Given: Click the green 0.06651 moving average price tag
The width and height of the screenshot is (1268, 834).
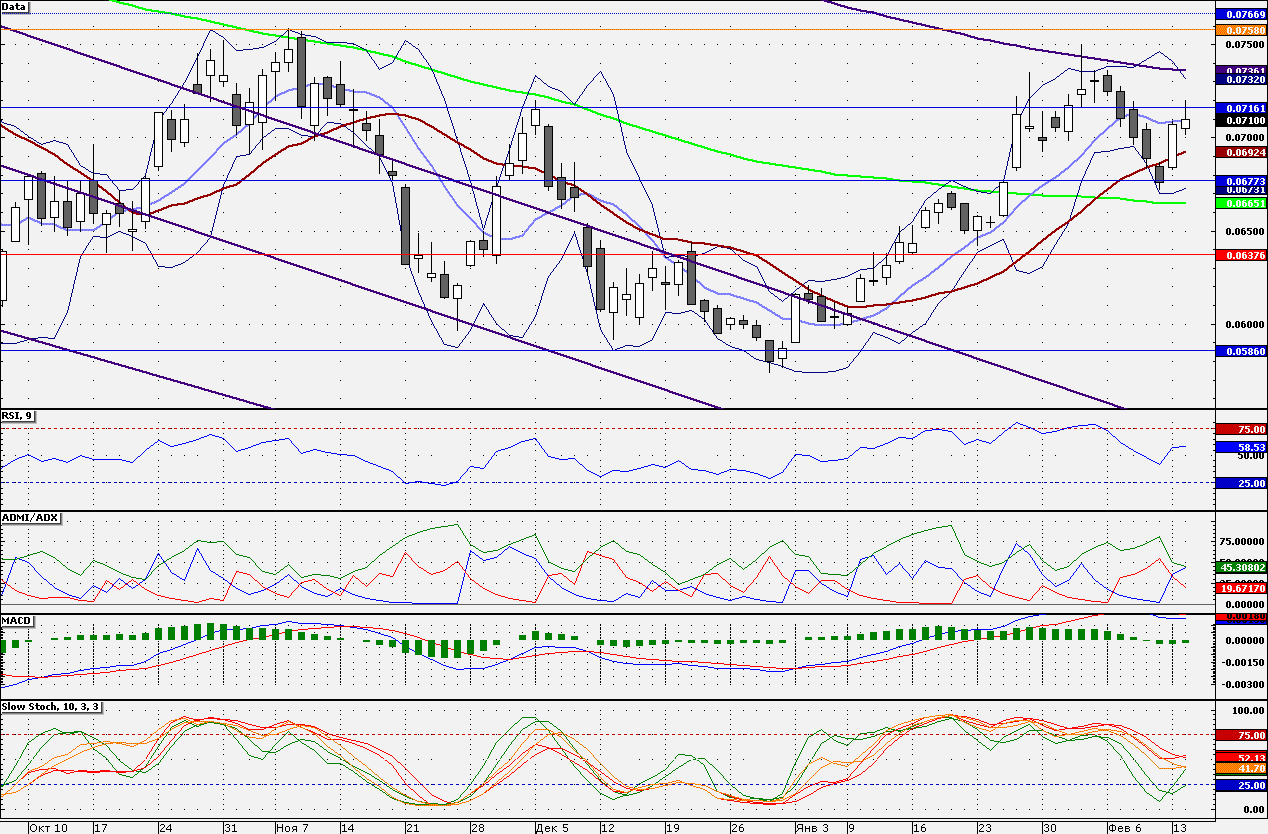Looking at the screenshot, I should pyautogui.click(x=1241, y=203).
